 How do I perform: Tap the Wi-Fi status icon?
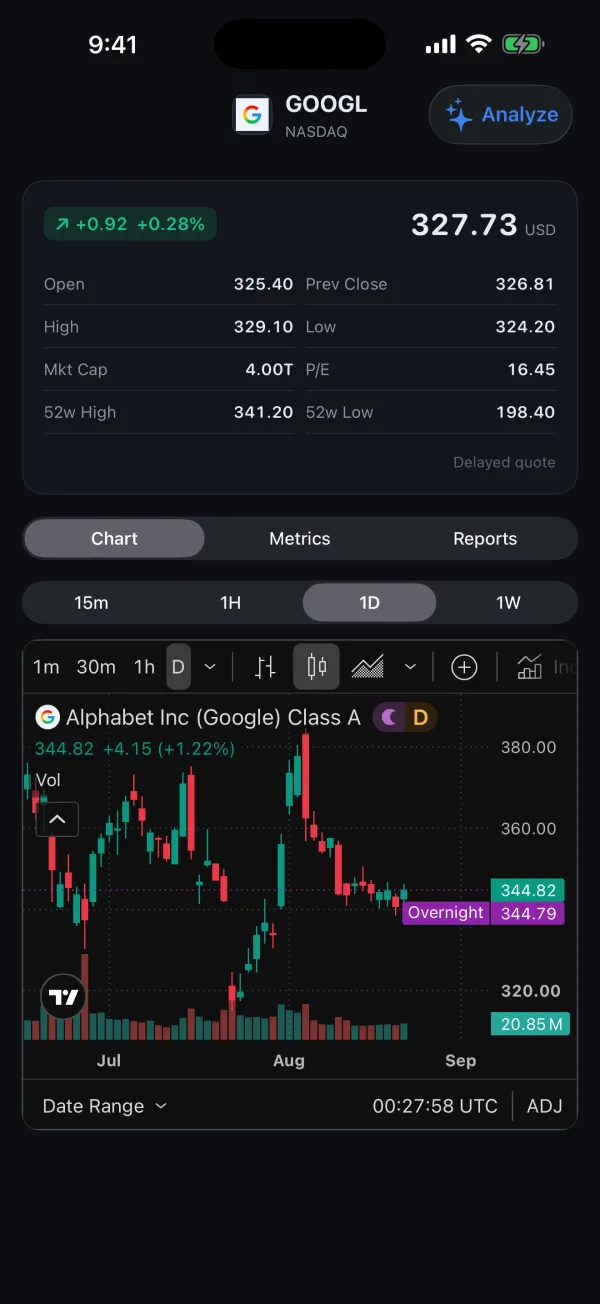click(x=479, y=44)
